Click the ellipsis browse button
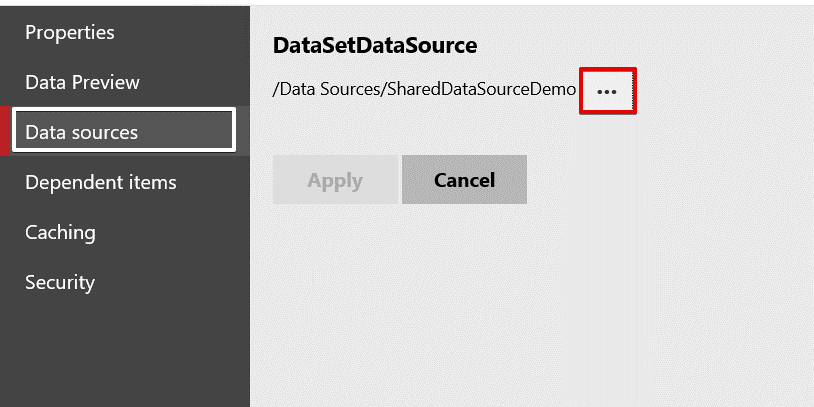 (607, 91)
